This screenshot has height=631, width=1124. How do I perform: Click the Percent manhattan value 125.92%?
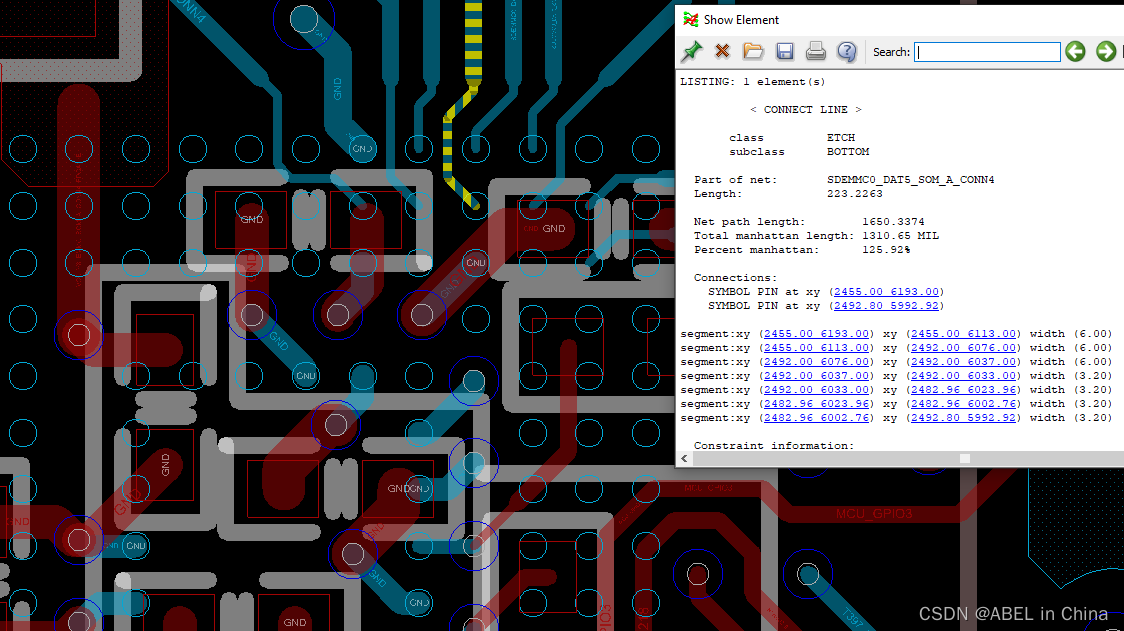pos(886,250)
